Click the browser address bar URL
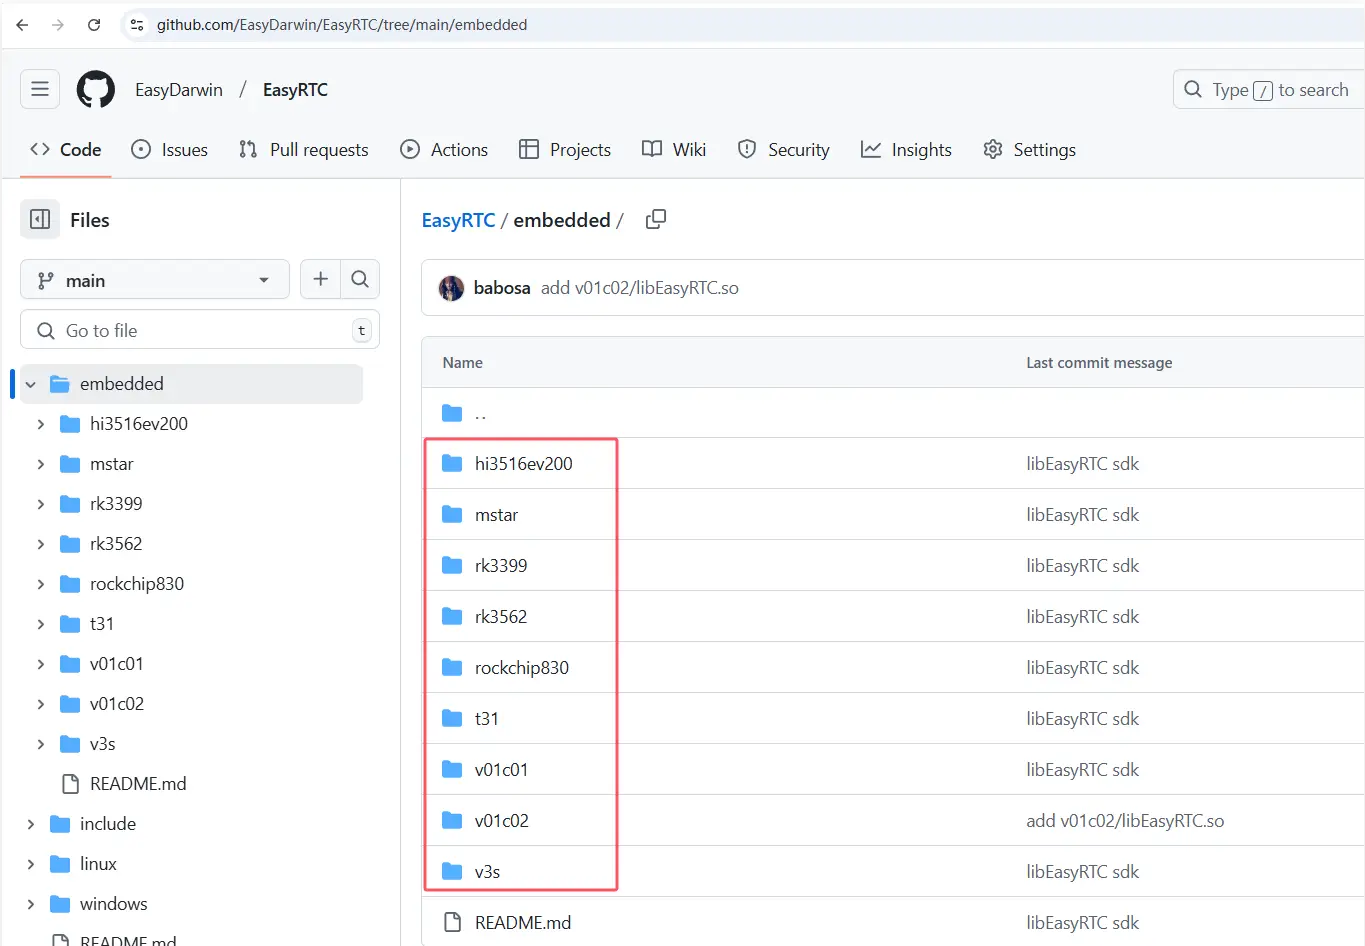This screenshot has height=946, width=1365. point(342,25)
